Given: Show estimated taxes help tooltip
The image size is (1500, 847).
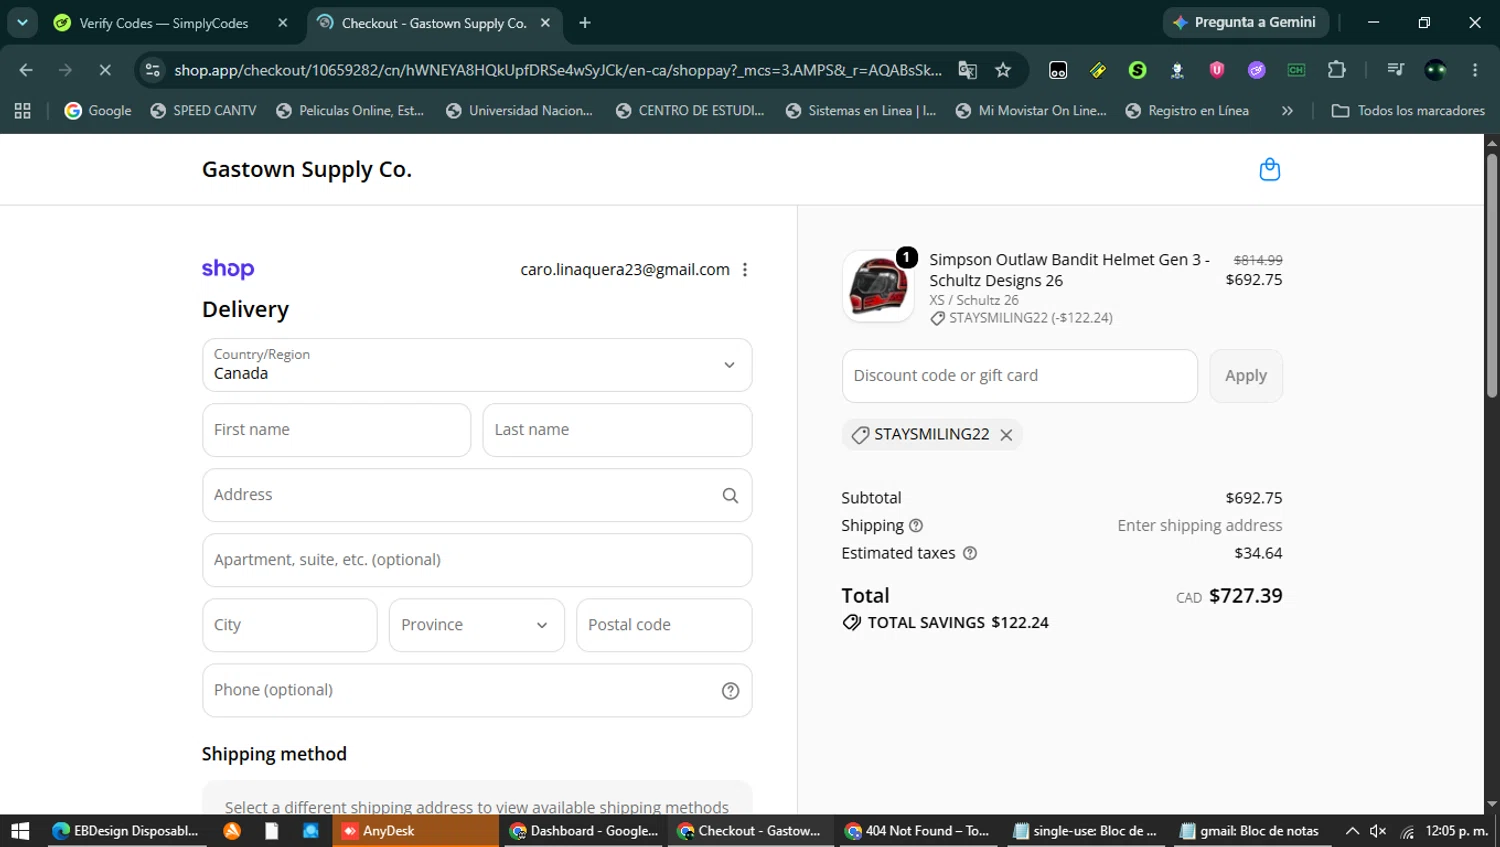Looking at the screenshot, I should [x=969, y=554].
